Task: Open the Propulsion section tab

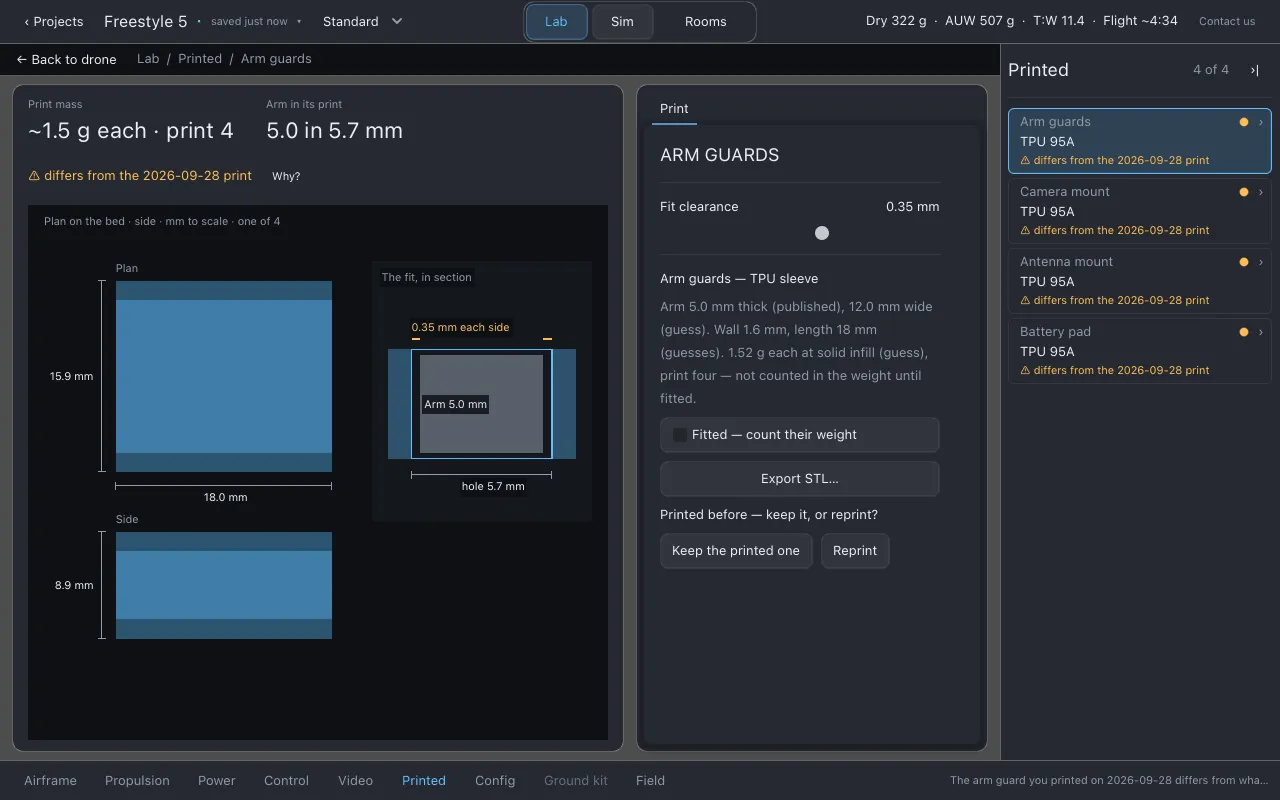Action: [137, 781]
